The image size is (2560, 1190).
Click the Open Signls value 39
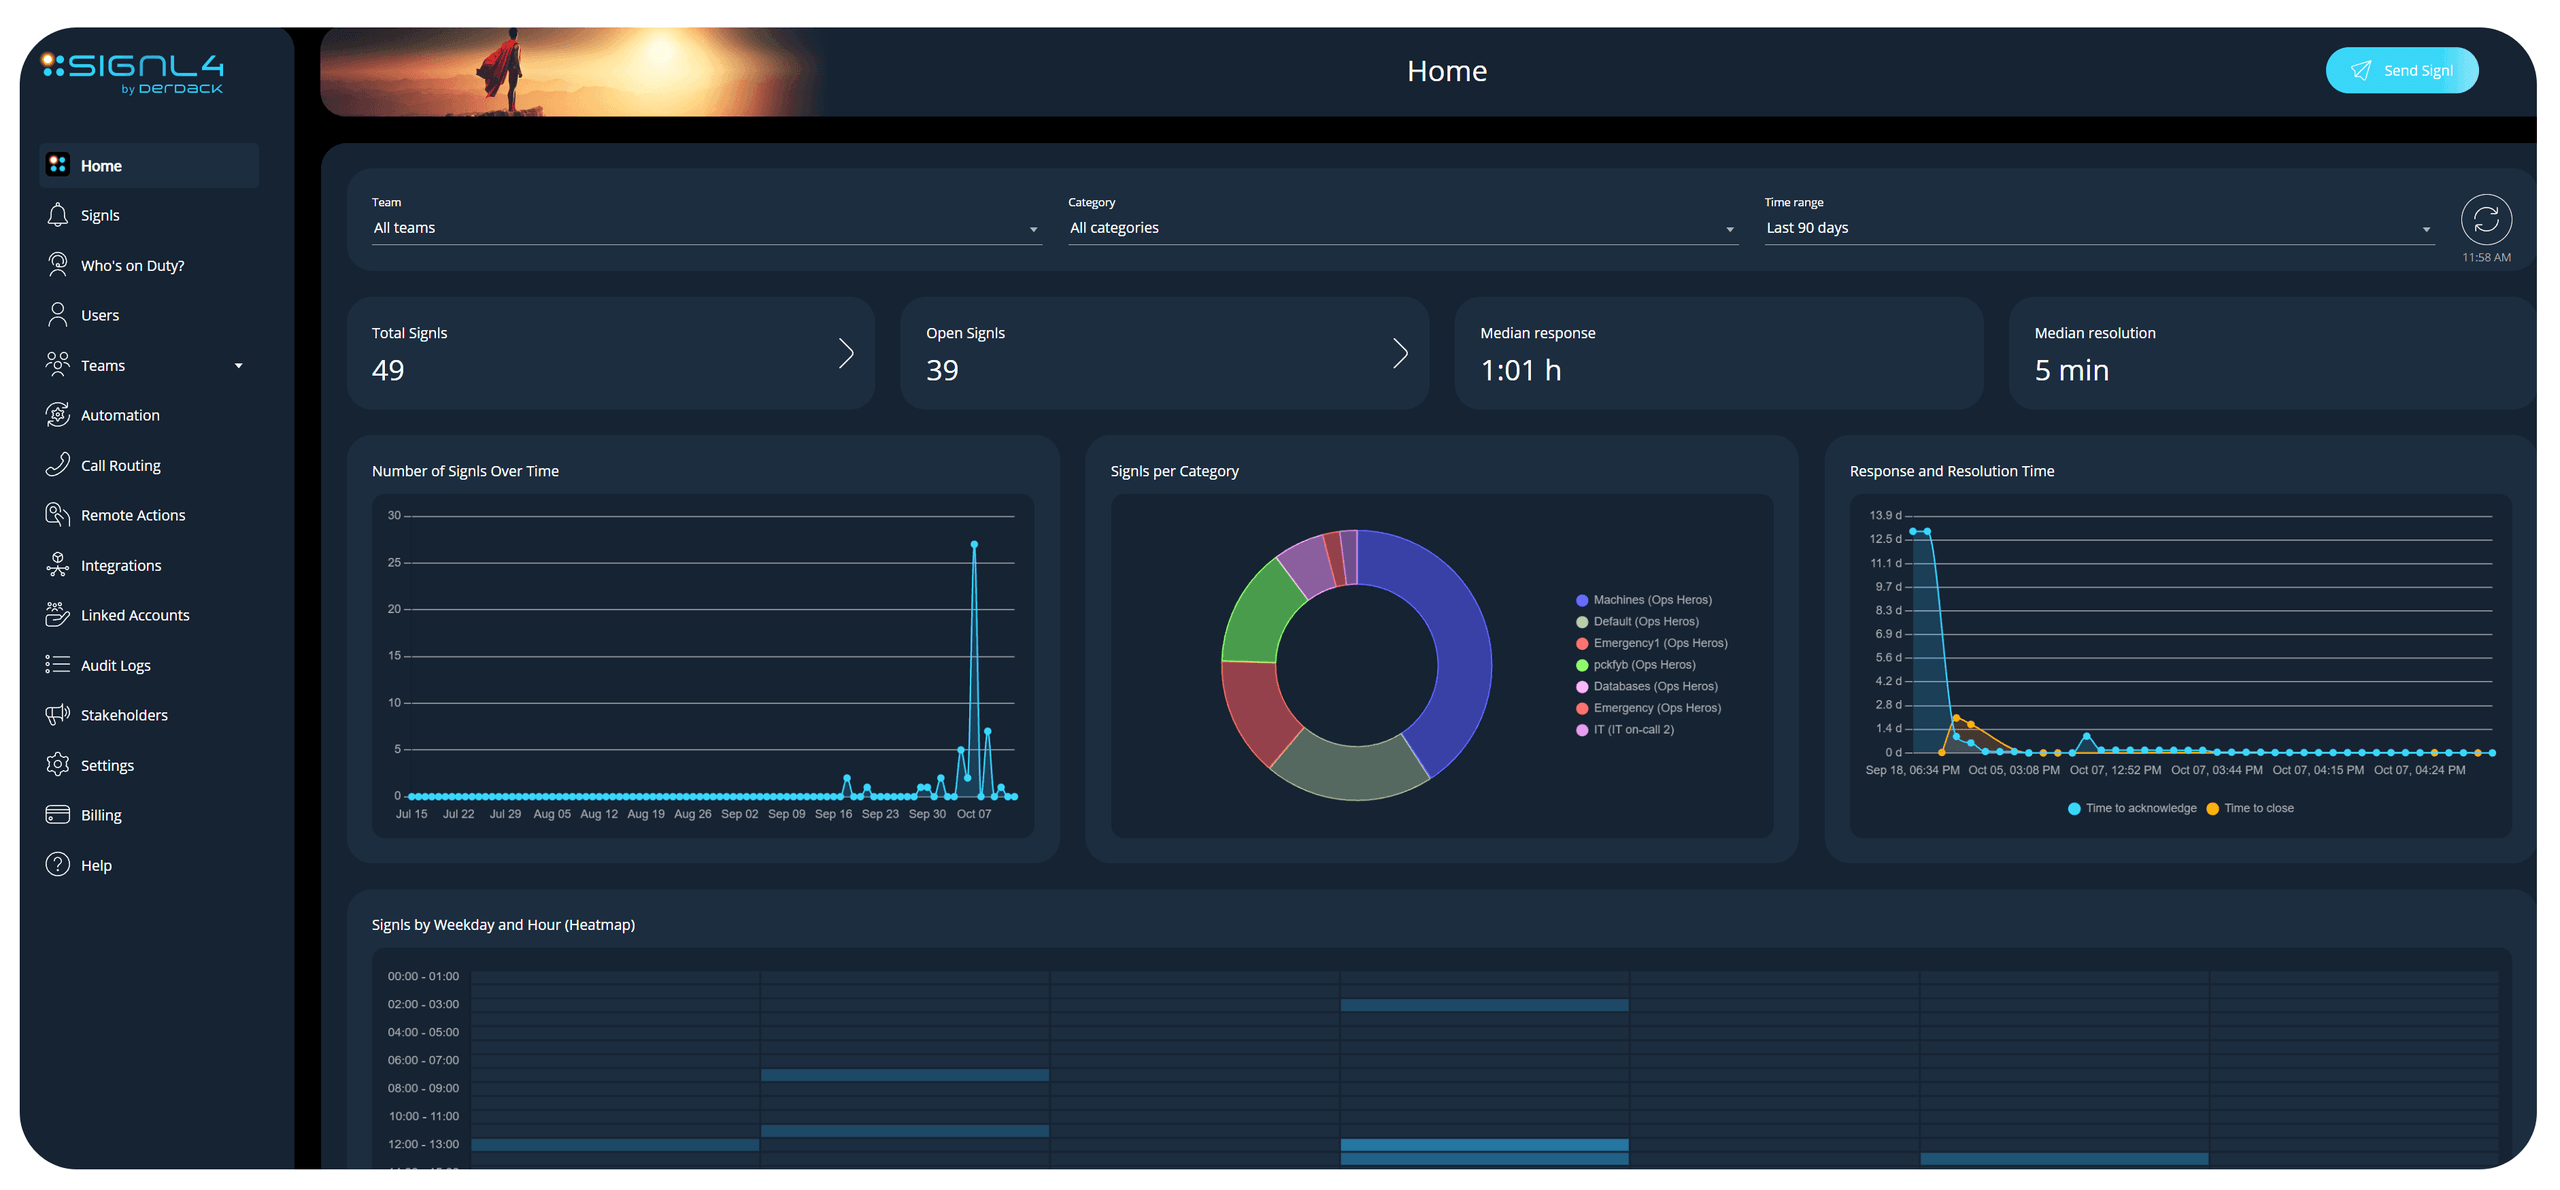point(942,371)
